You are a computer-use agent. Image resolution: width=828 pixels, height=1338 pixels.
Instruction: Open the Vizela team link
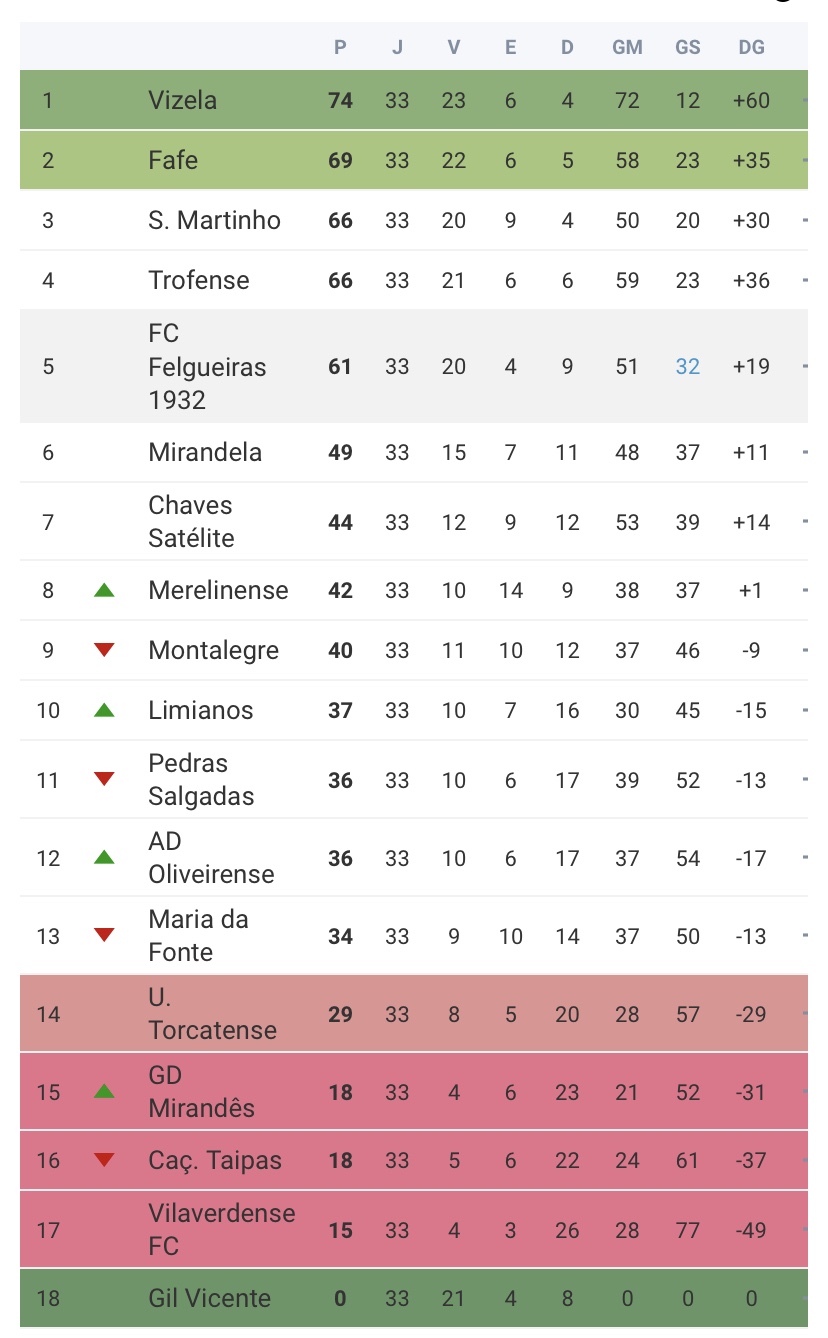pos(182,100)
